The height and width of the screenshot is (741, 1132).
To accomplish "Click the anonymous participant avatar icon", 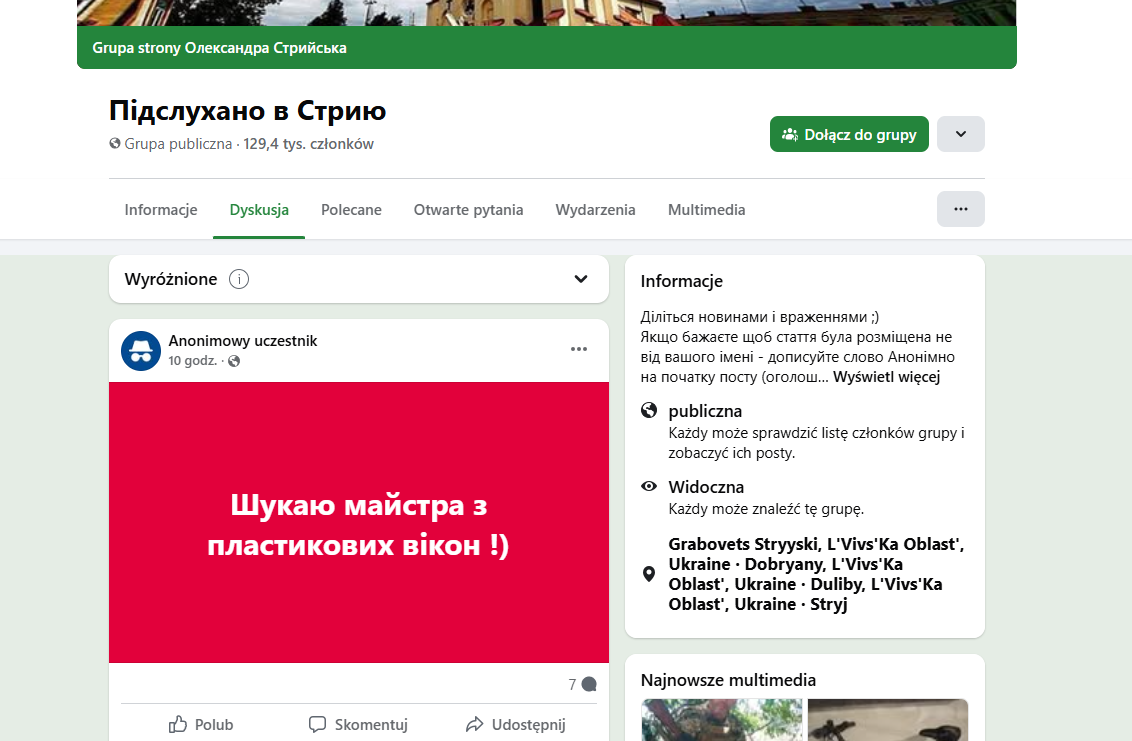I will pos(141,351).
